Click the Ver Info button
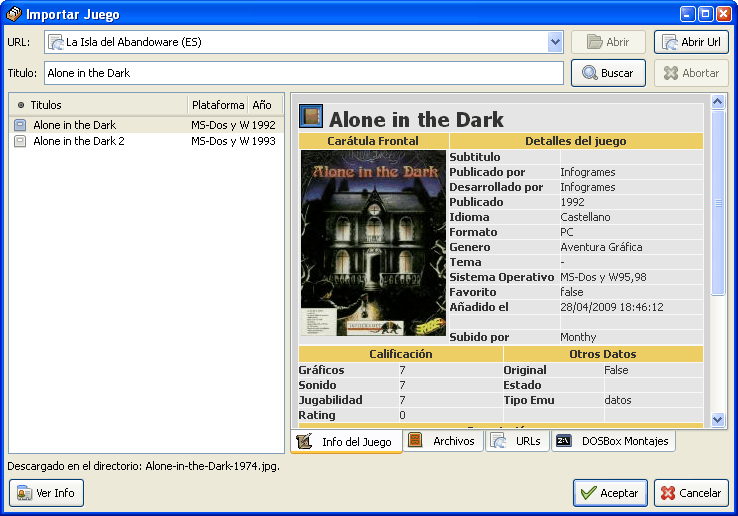 tap(47, 493)
